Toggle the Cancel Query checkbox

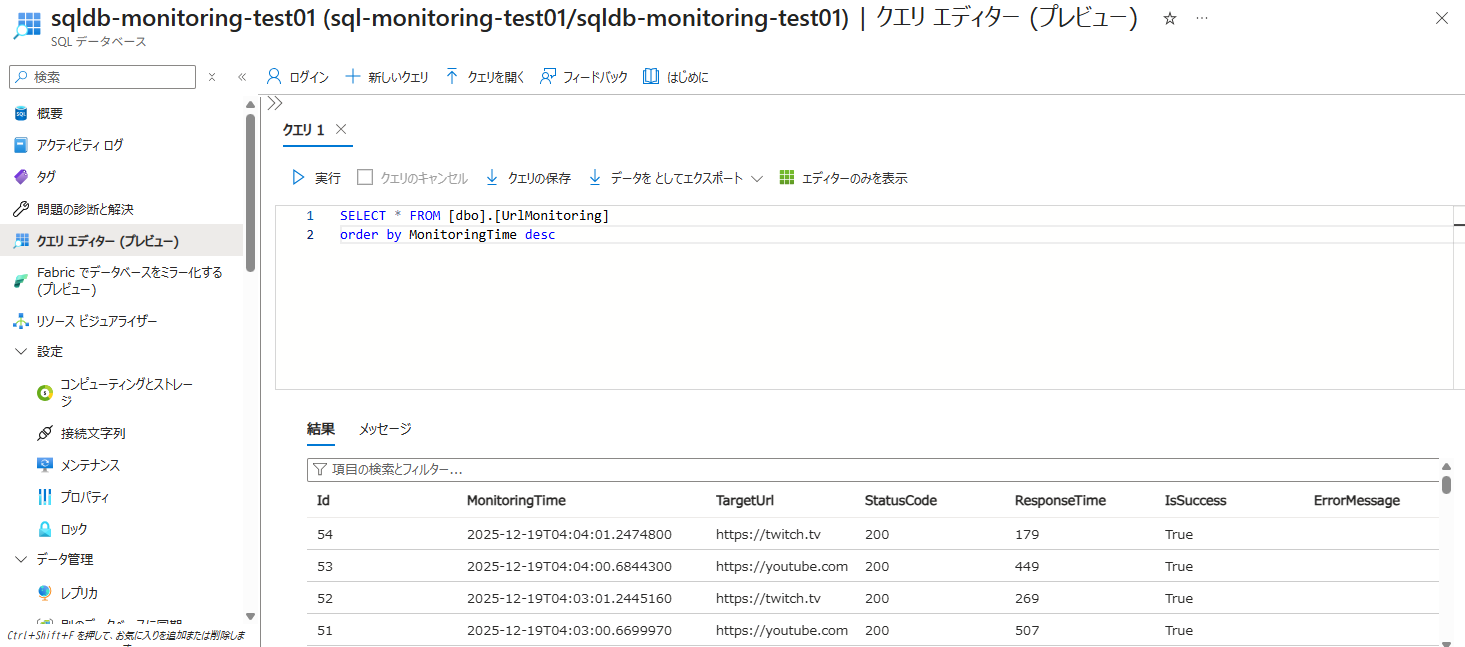(365, 178)
